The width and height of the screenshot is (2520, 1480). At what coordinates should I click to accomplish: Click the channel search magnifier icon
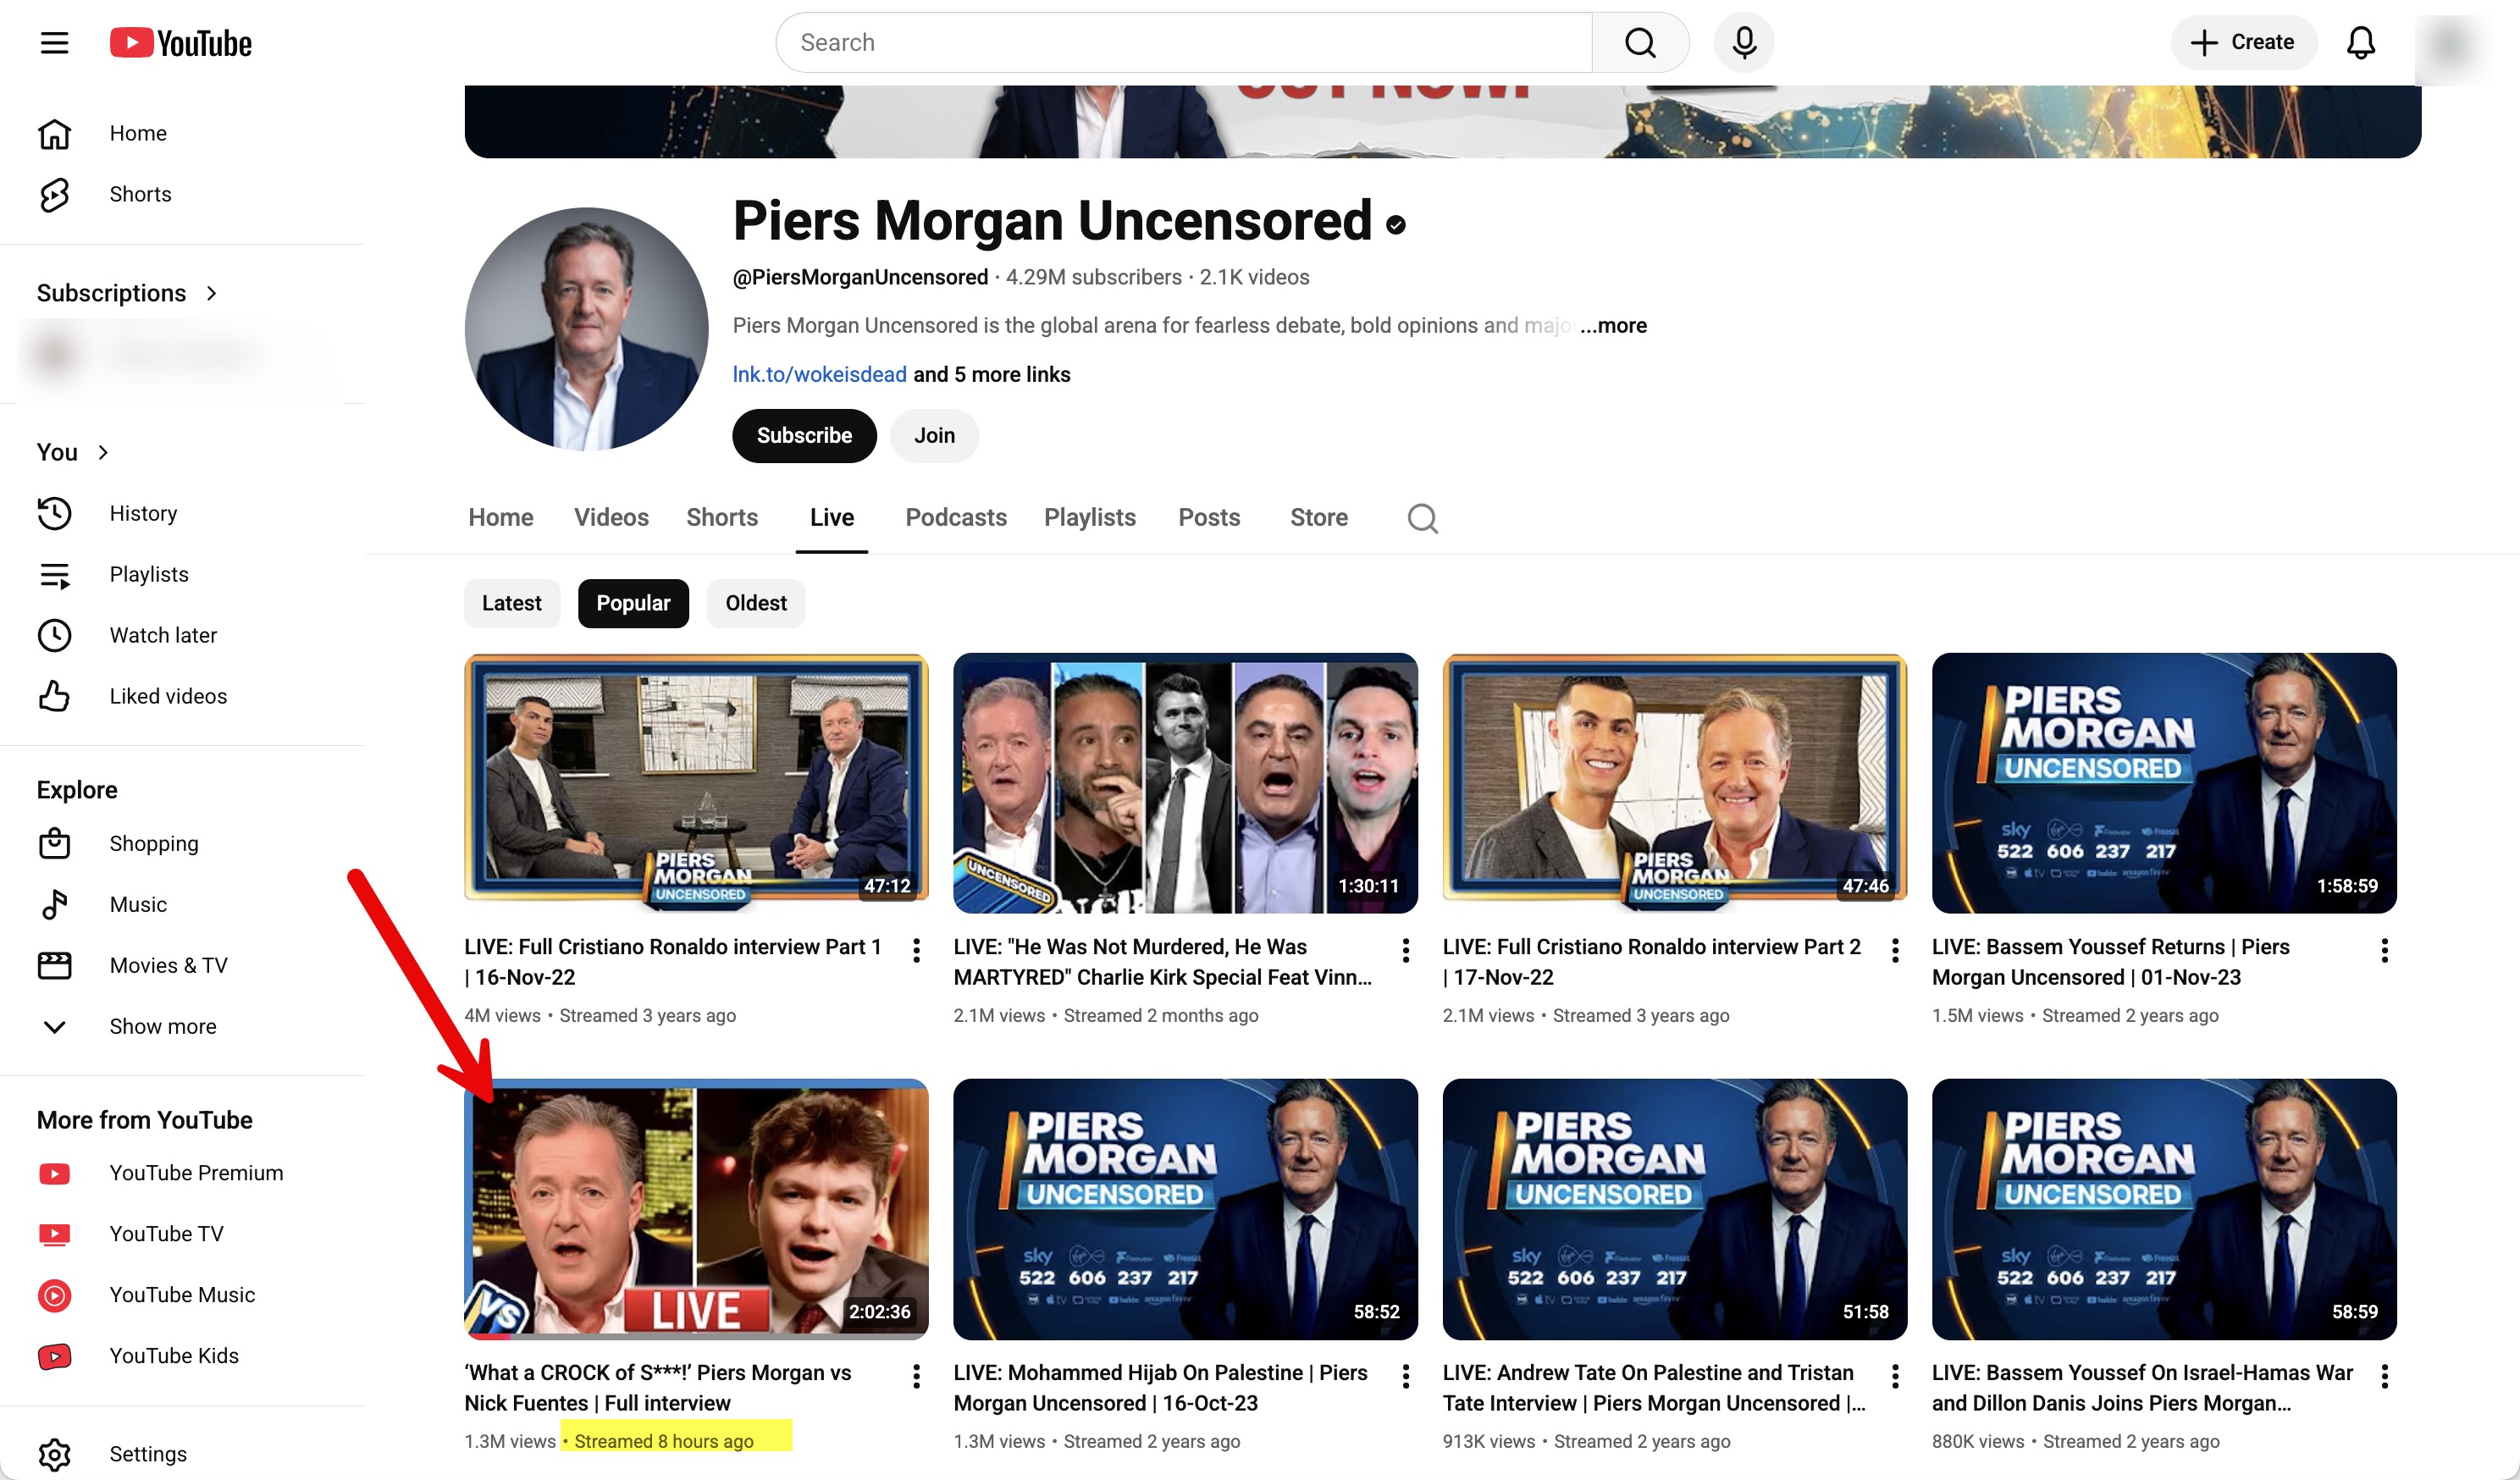1422,518
